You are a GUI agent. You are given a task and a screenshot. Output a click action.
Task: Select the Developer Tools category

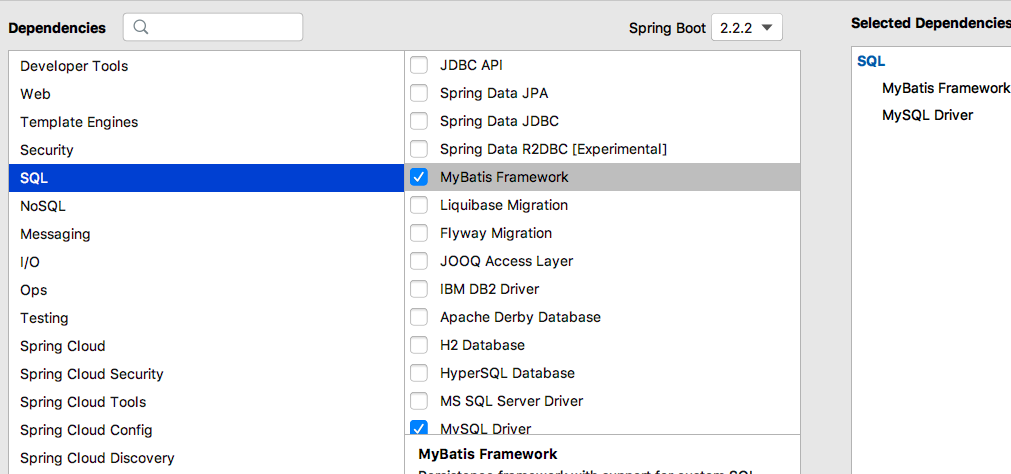tap(74, 66)
